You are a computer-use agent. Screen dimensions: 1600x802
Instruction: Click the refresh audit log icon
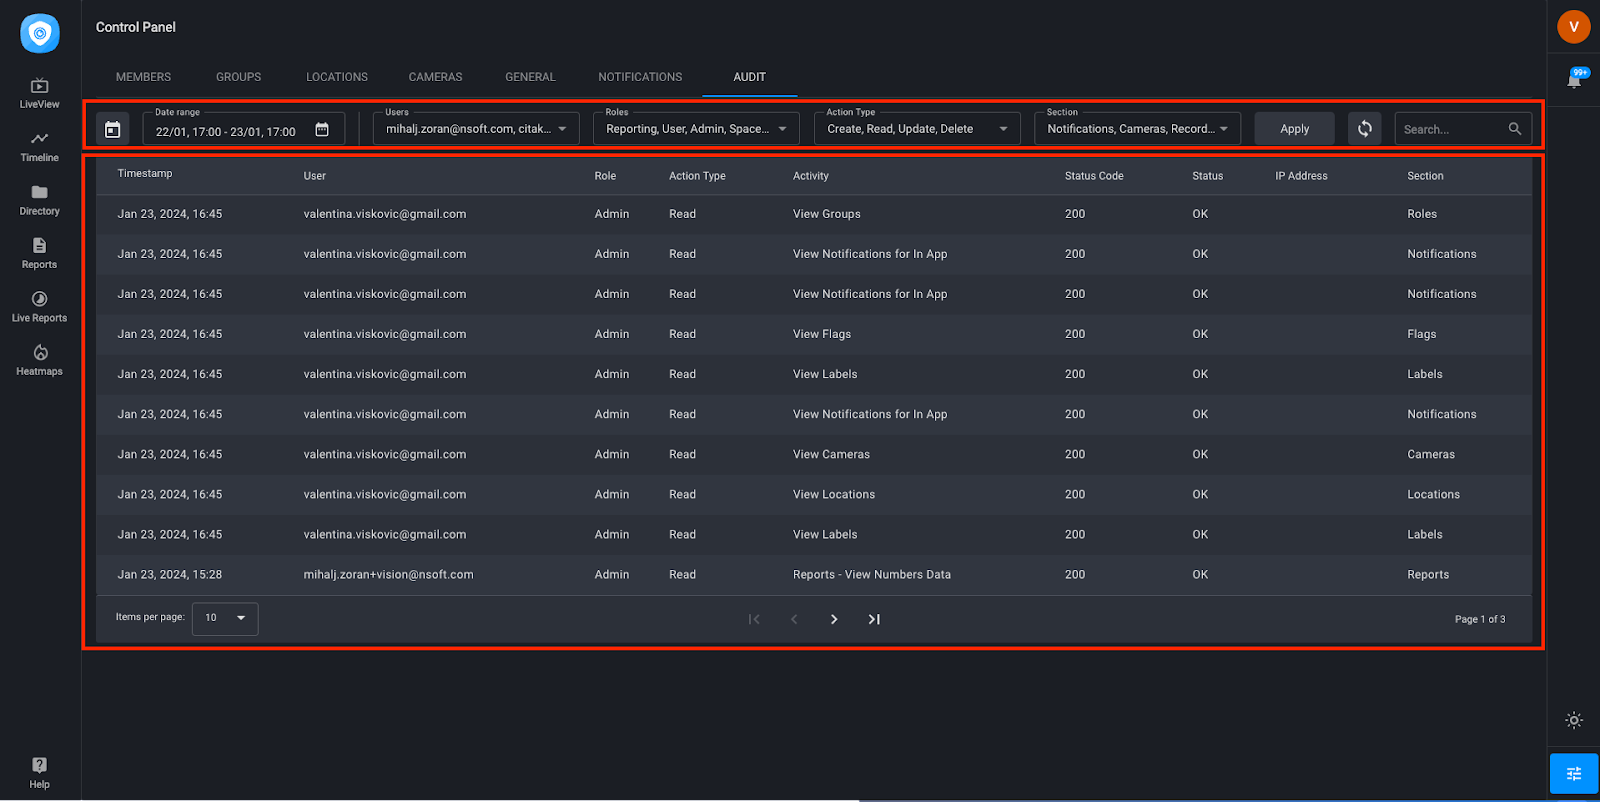[x=1364, y=129]
